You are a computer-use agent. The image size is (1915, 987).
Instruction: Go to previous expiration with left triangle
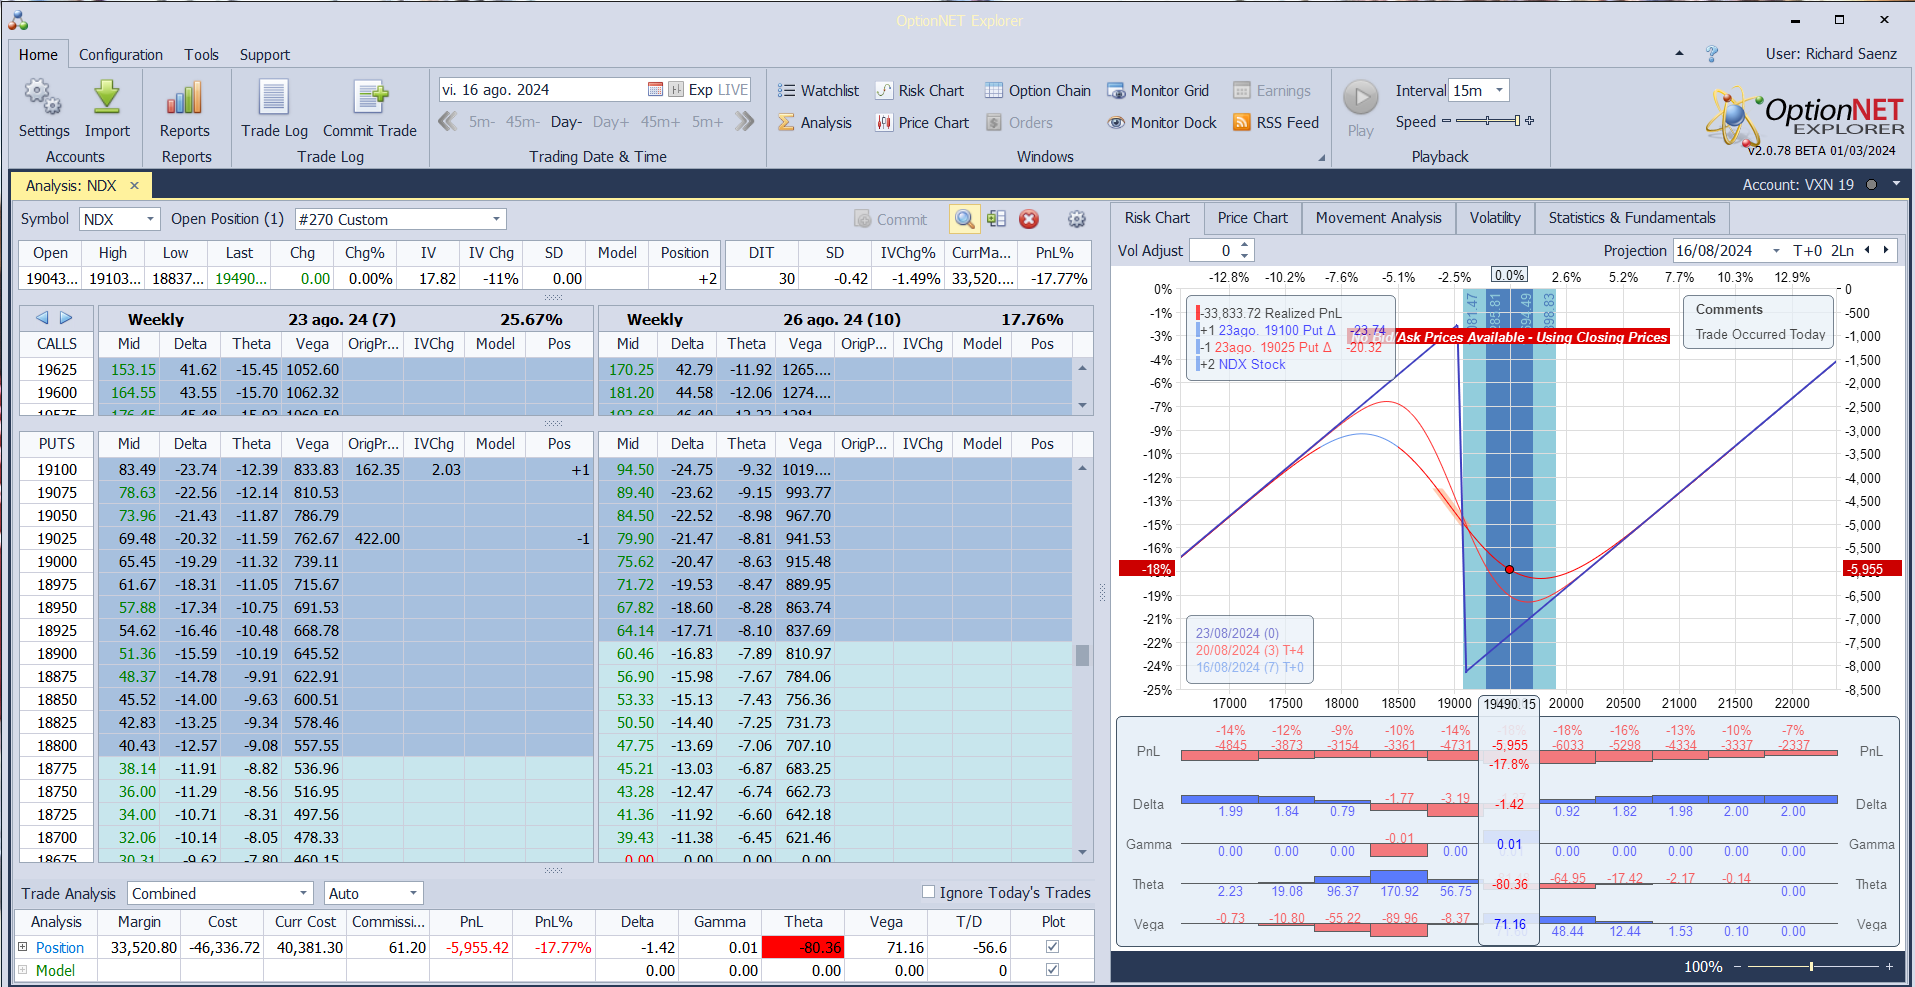click(42, 318)
